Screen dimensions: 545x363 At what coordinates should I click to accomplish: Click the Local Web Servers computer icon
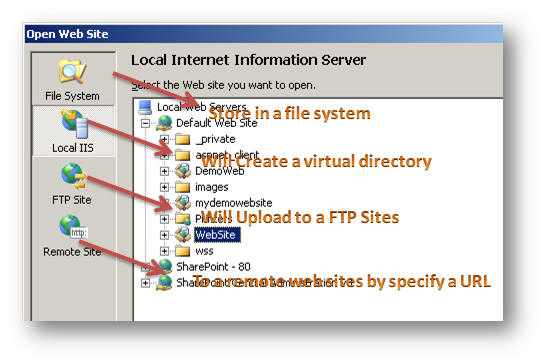(x=145, y=107)
